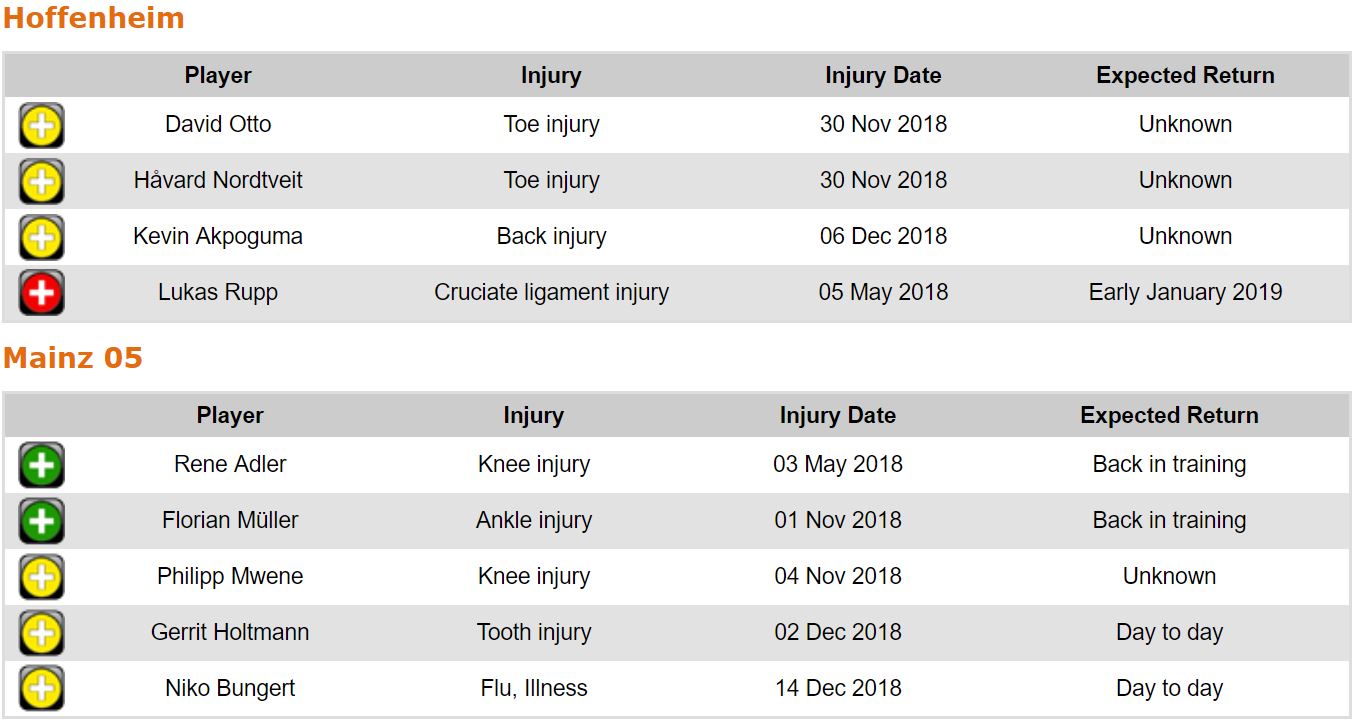This screenshot has height=720, width=1353.
Task: Select player name Lukas Rupp
Action: pyautogui.click(x=218, y=293)
